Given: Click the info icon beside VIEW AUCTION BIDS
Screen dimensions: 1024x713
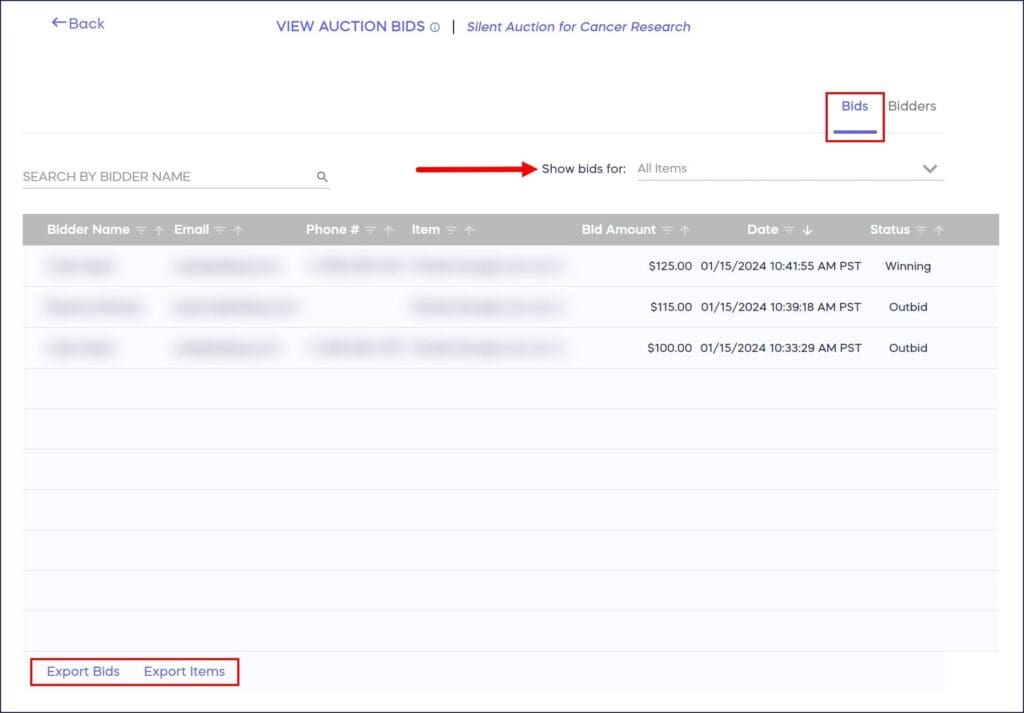Looking at the screenshot, I should (x=434, y=26).
